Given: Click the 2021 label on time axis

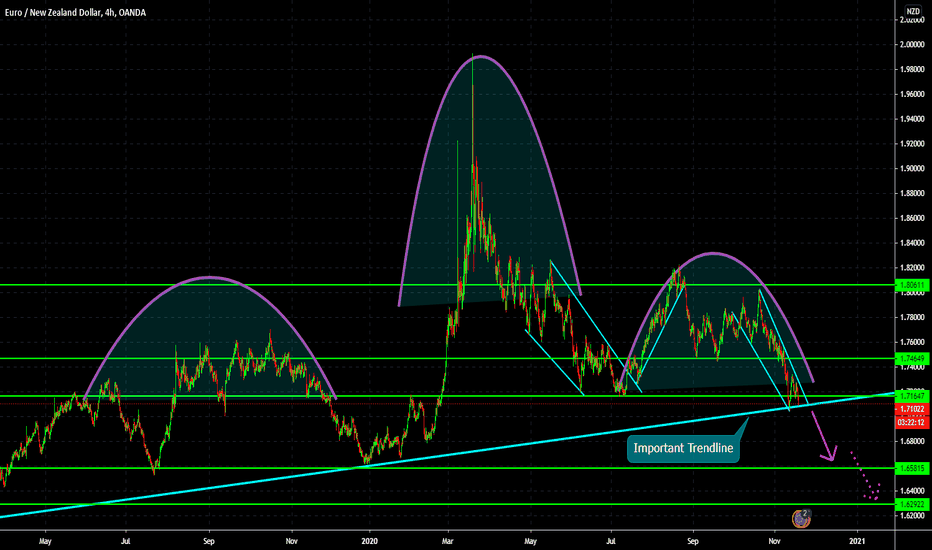Looking at the screenshot, I should (x=857, y=541).
